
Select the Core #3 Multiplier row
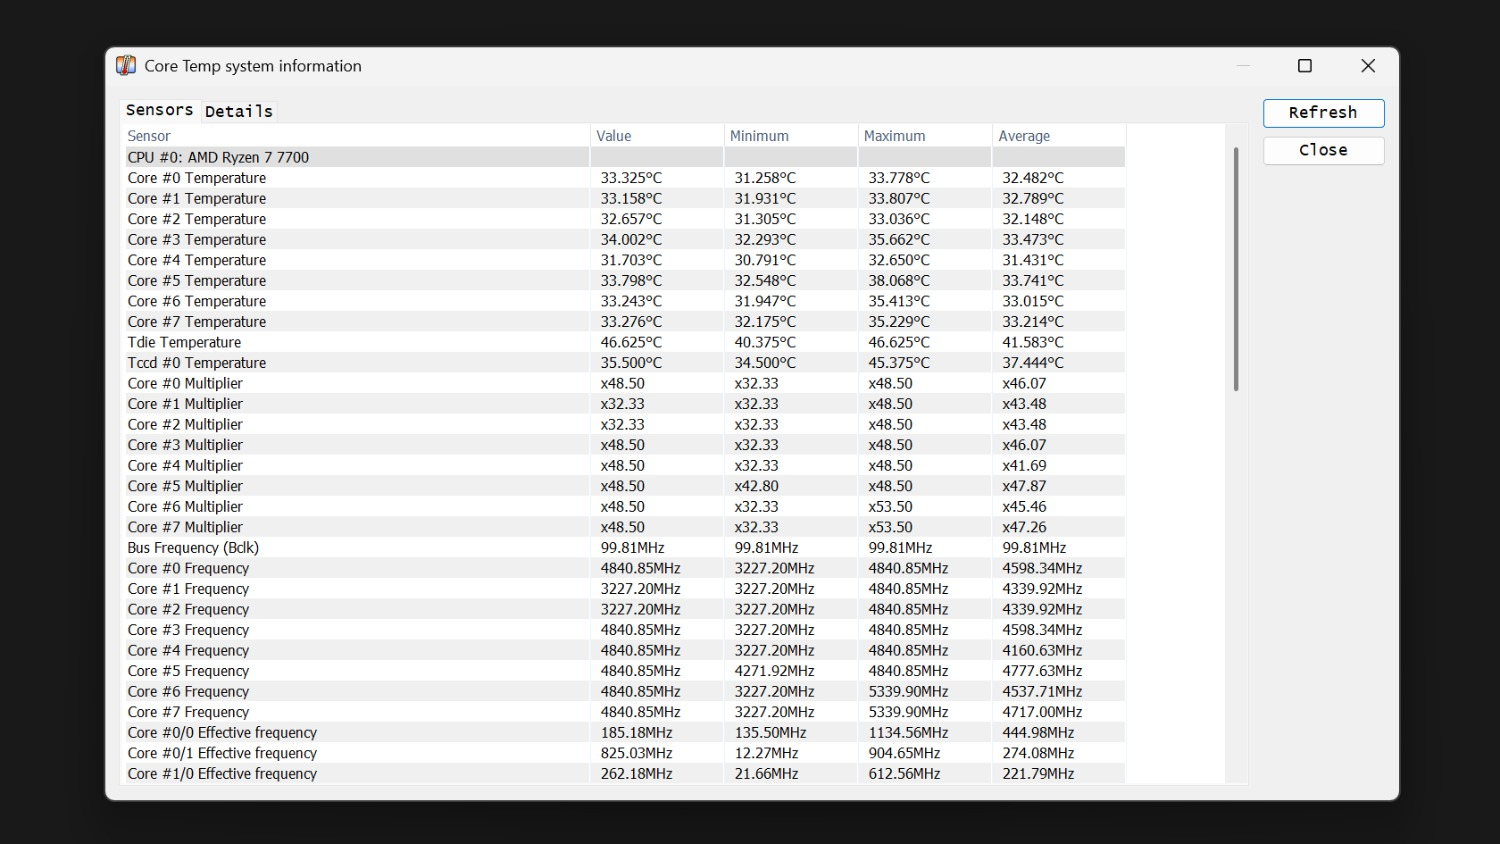[624, 445]
